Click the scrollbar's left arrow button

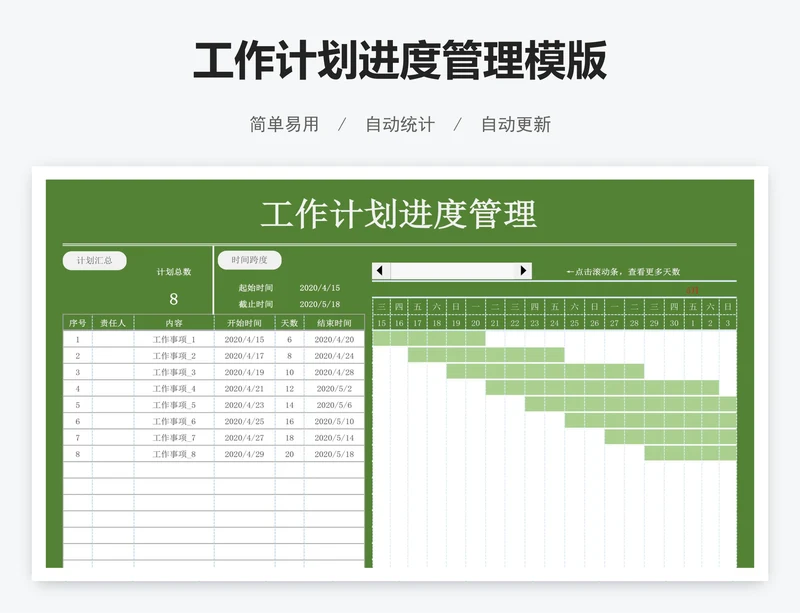click(381, 271)
